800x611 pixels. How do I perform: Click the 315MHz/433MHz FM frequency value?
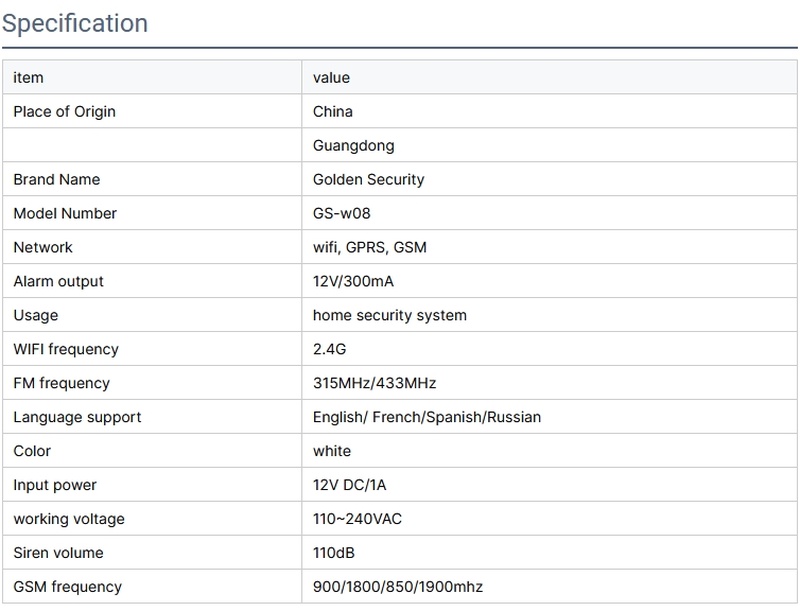tap(375, 384)
